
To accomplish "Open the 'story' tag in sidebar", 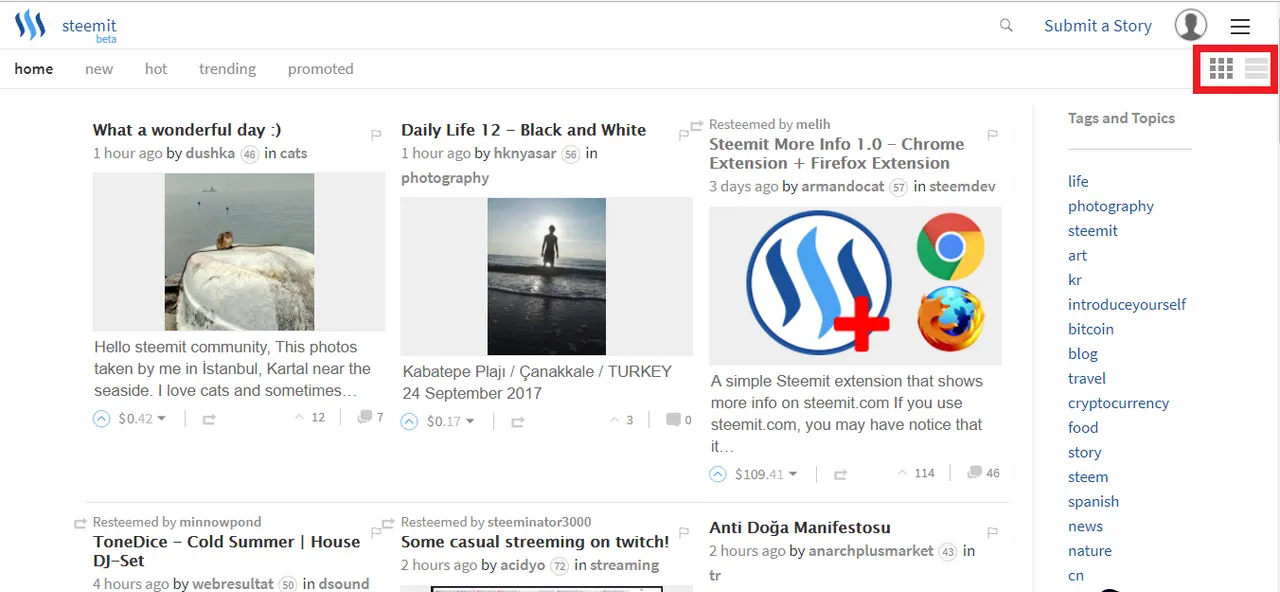I will (x=1085, y=452).
